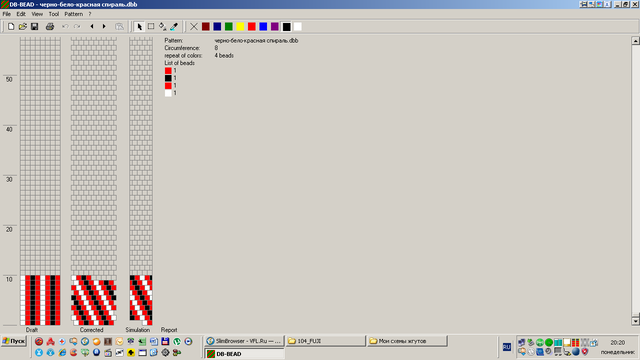Image resolution: width=640 pixels, height=360 pixels.
Task: Click the Windows Start button Пуск
Action: tap(14, 341)
